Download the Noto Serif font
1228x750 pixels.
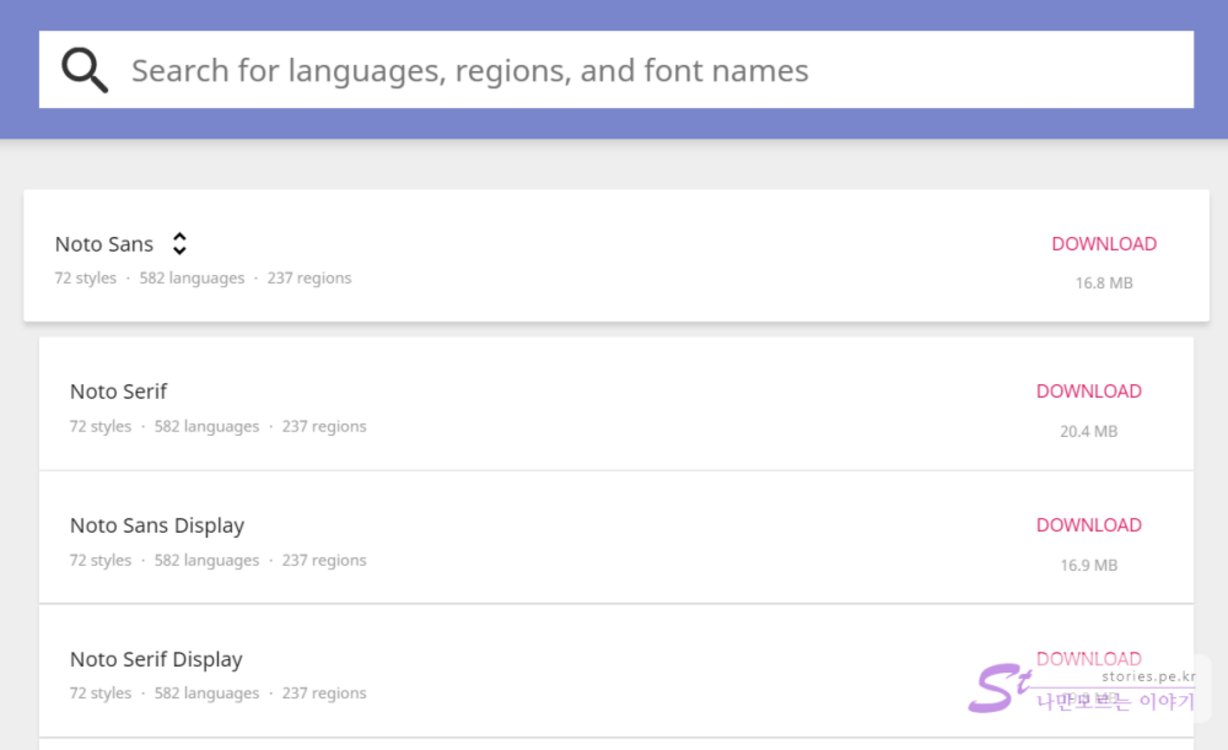tap(1089, 391)
